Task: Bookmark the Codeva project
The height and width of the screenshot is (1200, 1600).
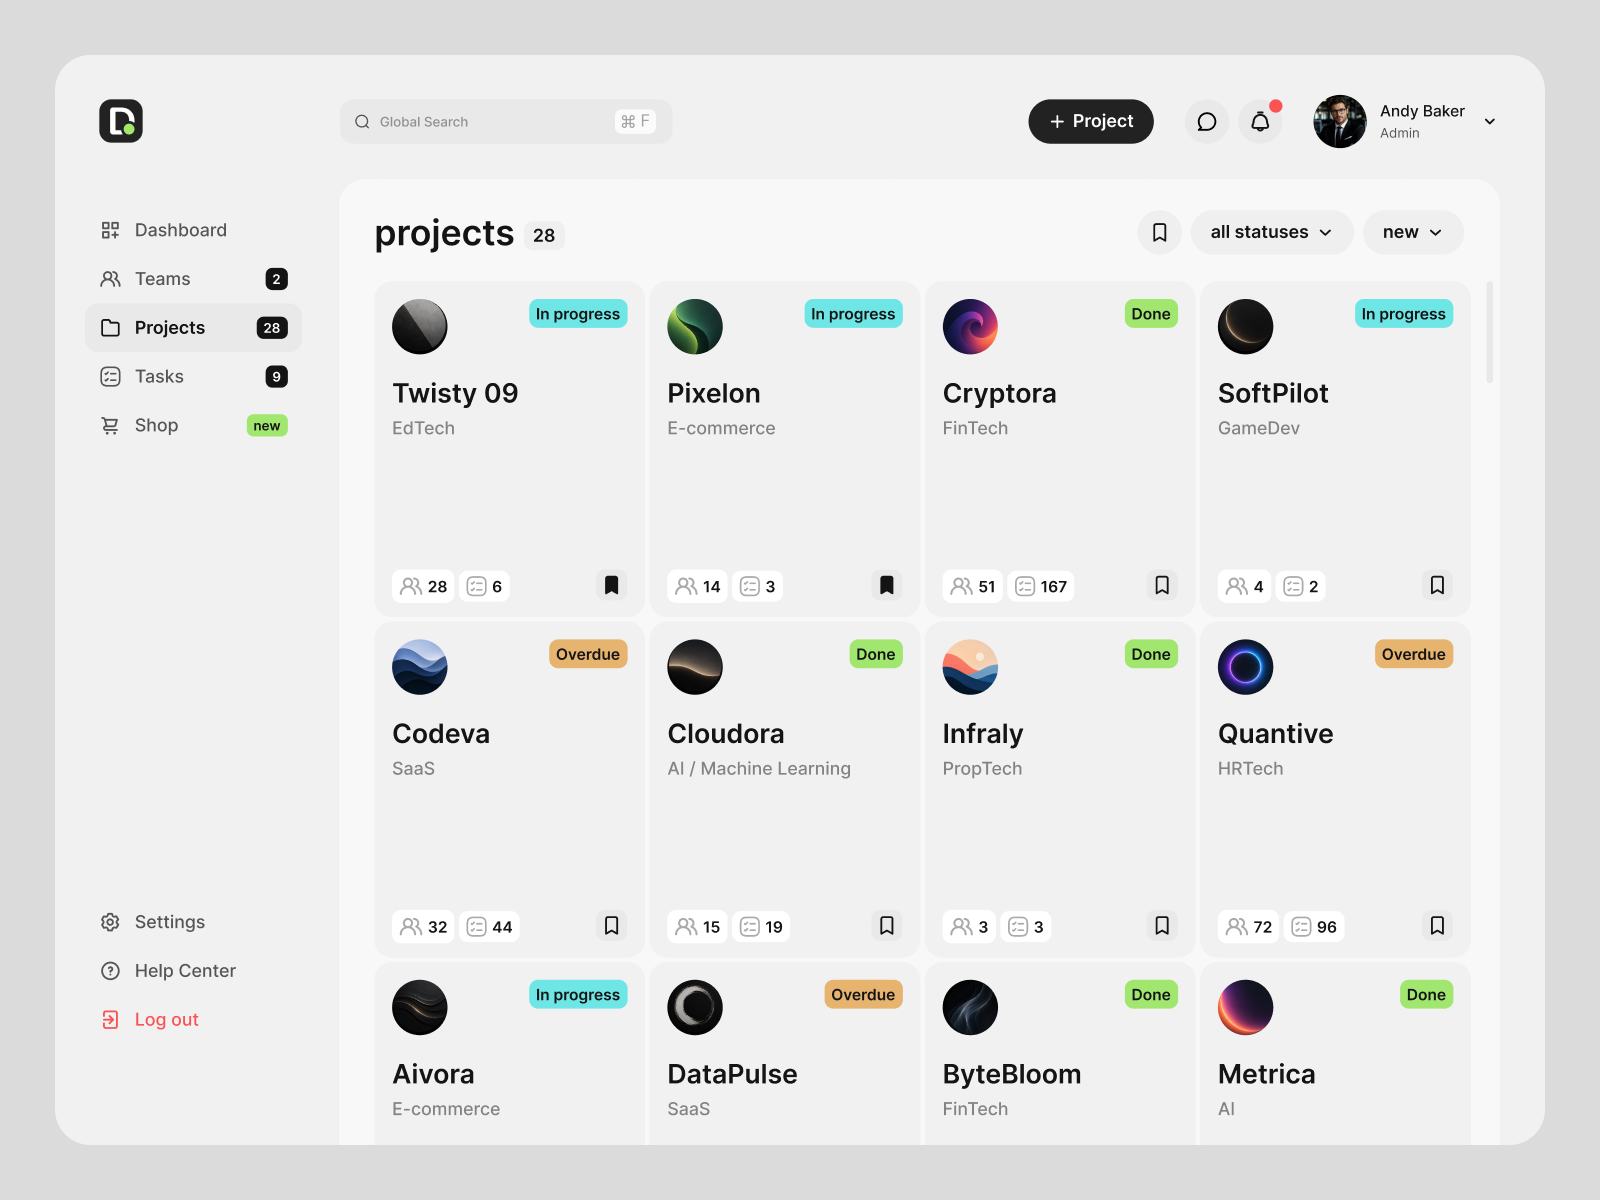Action: point(612,926)
